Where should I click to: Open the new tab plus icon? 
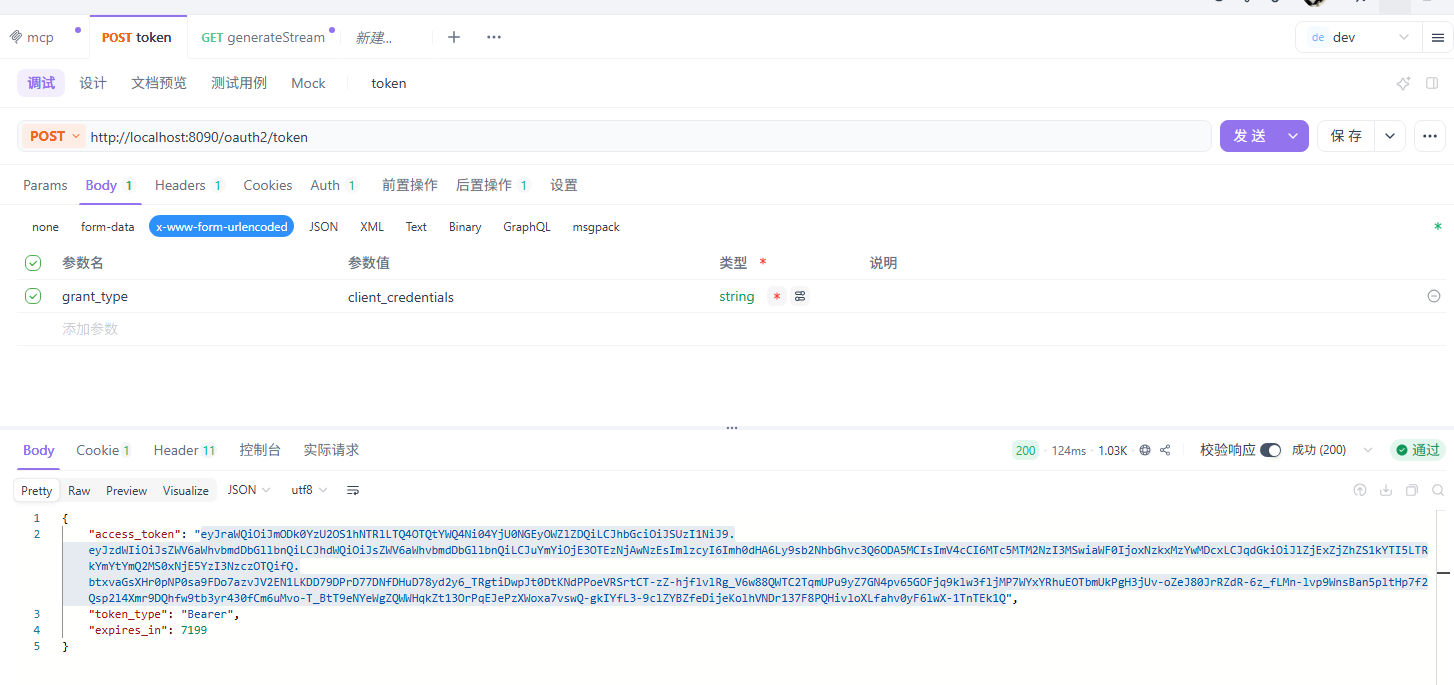pyautogui.click(x=454, y=37)
